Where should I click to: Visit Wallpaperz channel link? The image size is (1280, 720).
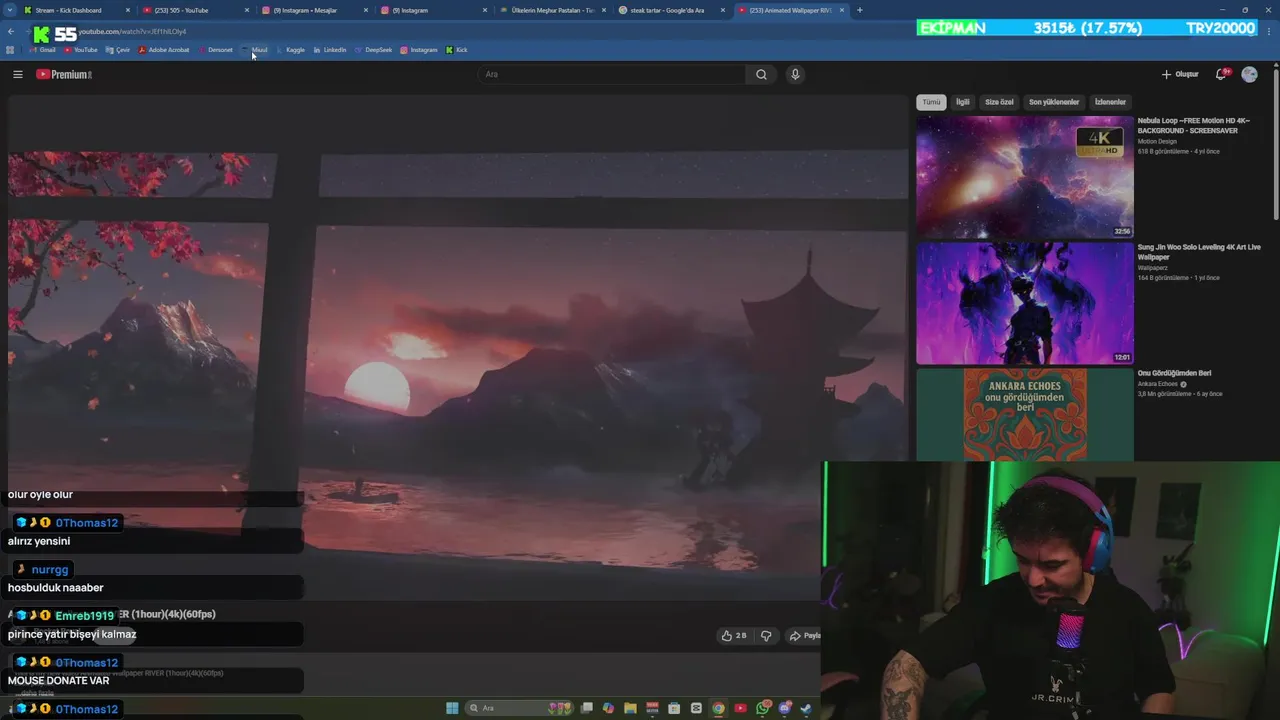click(1153, 267)
